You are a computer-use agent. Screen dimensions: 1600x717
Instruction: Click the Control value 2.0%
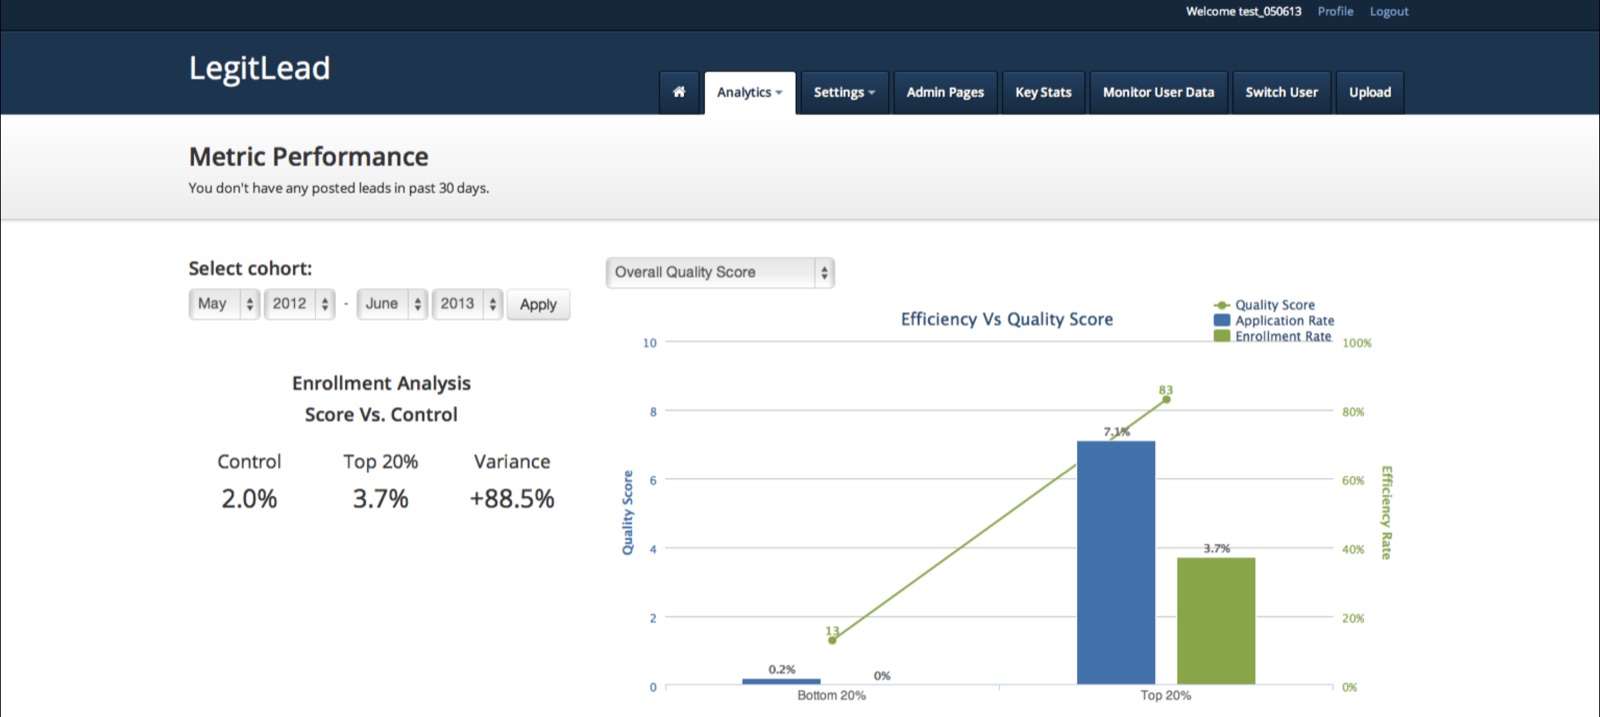click(249, 499)
